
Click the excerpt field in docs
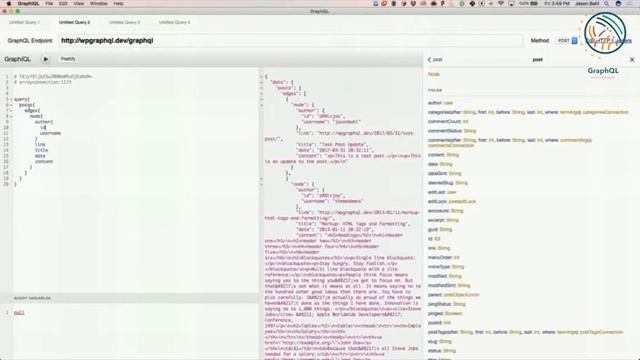point(436,220)
